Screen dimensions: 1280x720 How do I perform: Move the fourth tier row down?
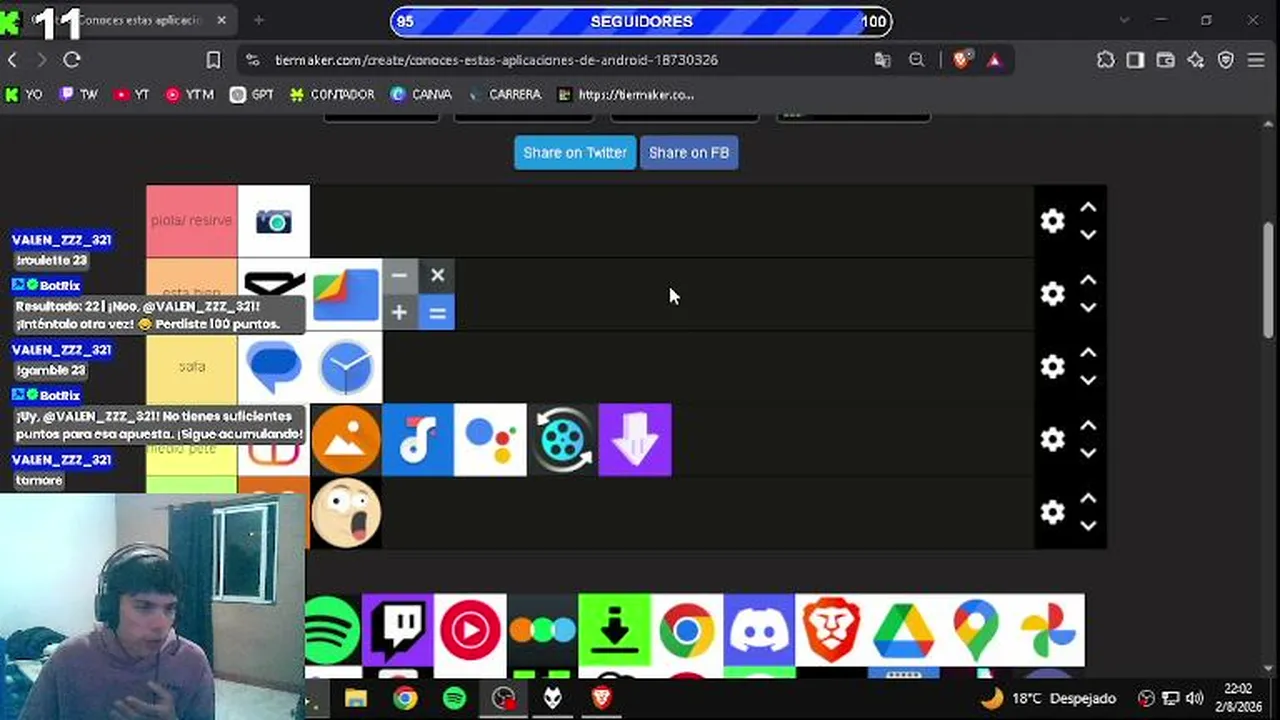[x=1088, y=454]
